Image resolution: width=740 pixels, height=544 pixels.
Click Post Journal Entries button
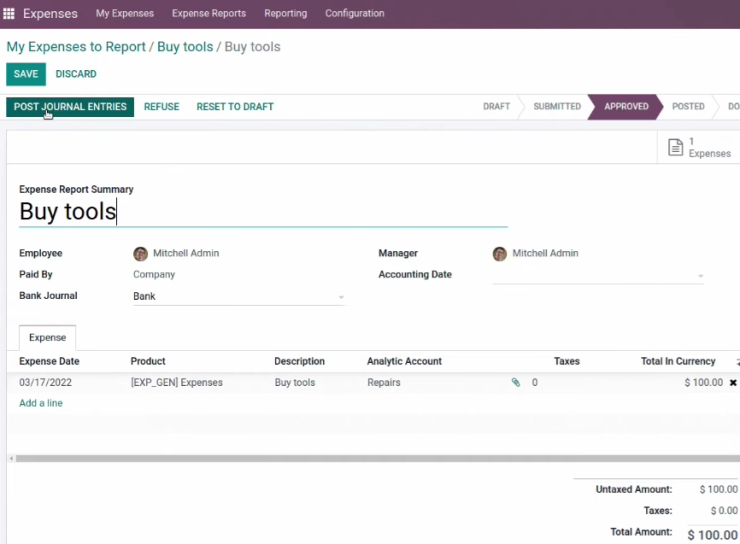[x=70, y=107]
